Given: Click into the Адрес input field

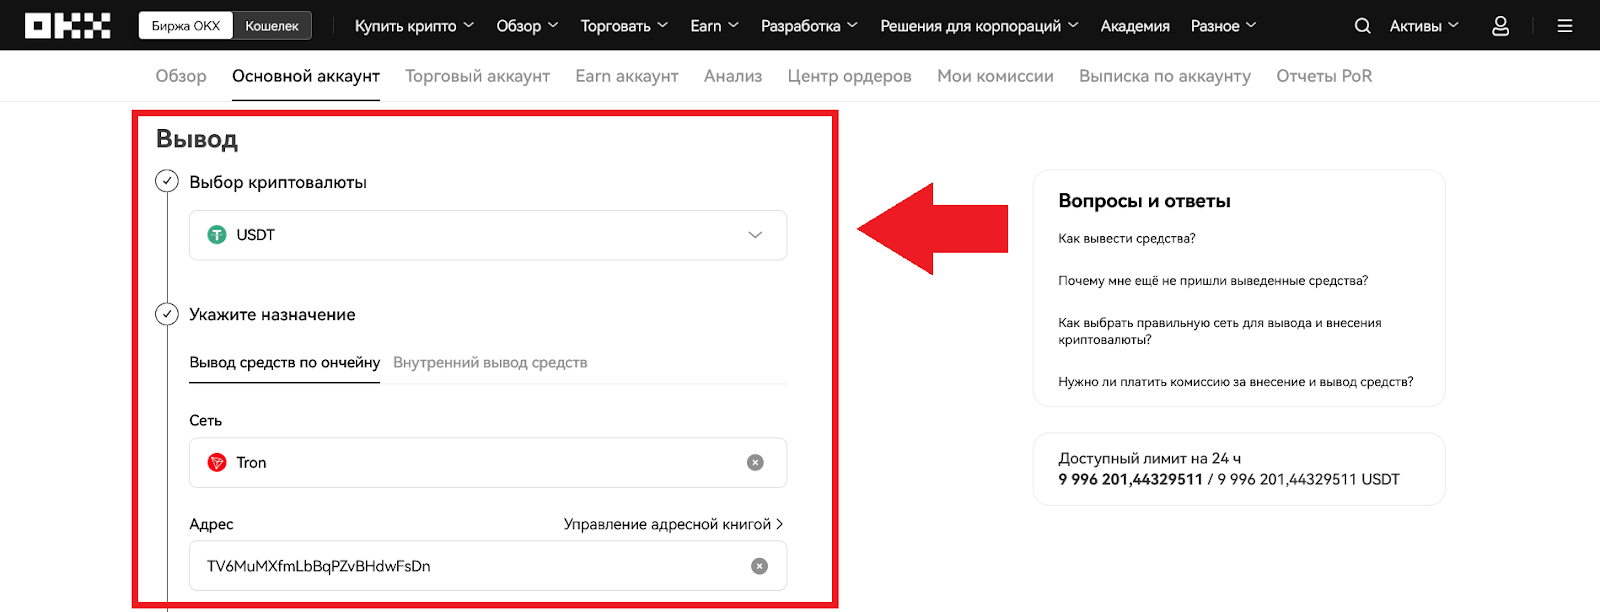Looking at the screenshot, I should (x=470, y=566).
